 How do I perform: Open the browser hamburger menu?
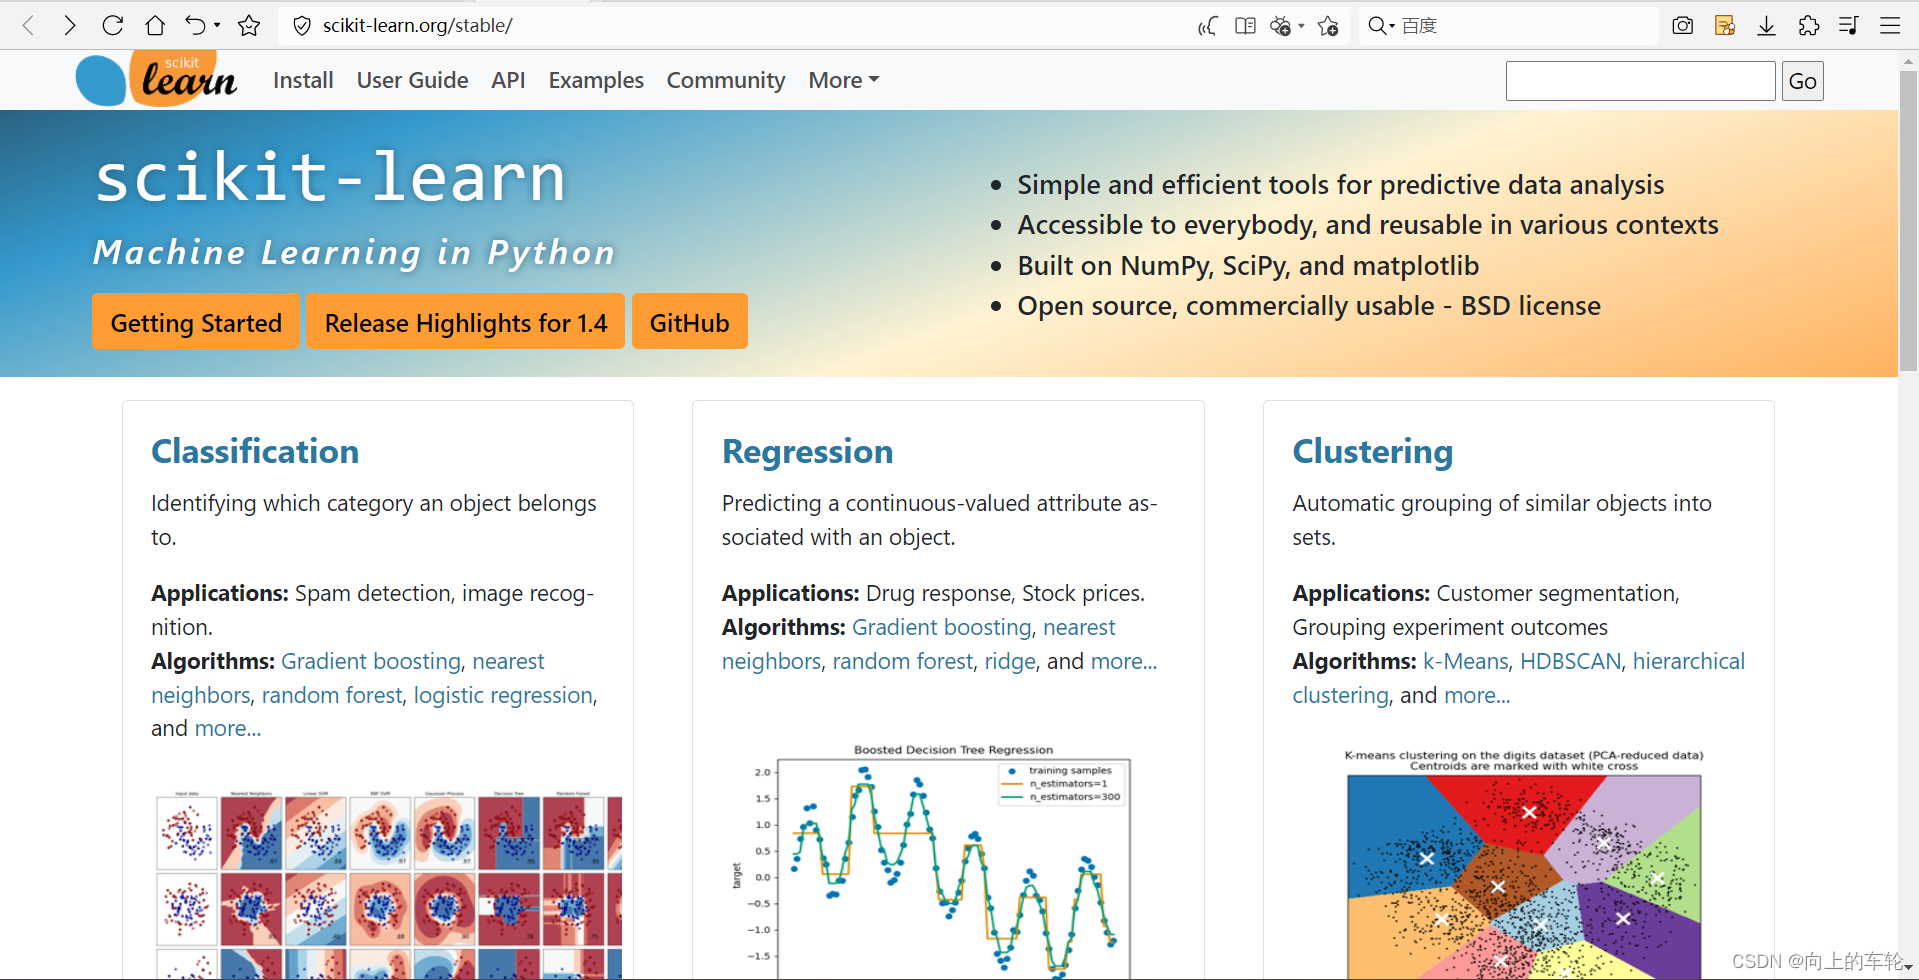pos(1890,26)
